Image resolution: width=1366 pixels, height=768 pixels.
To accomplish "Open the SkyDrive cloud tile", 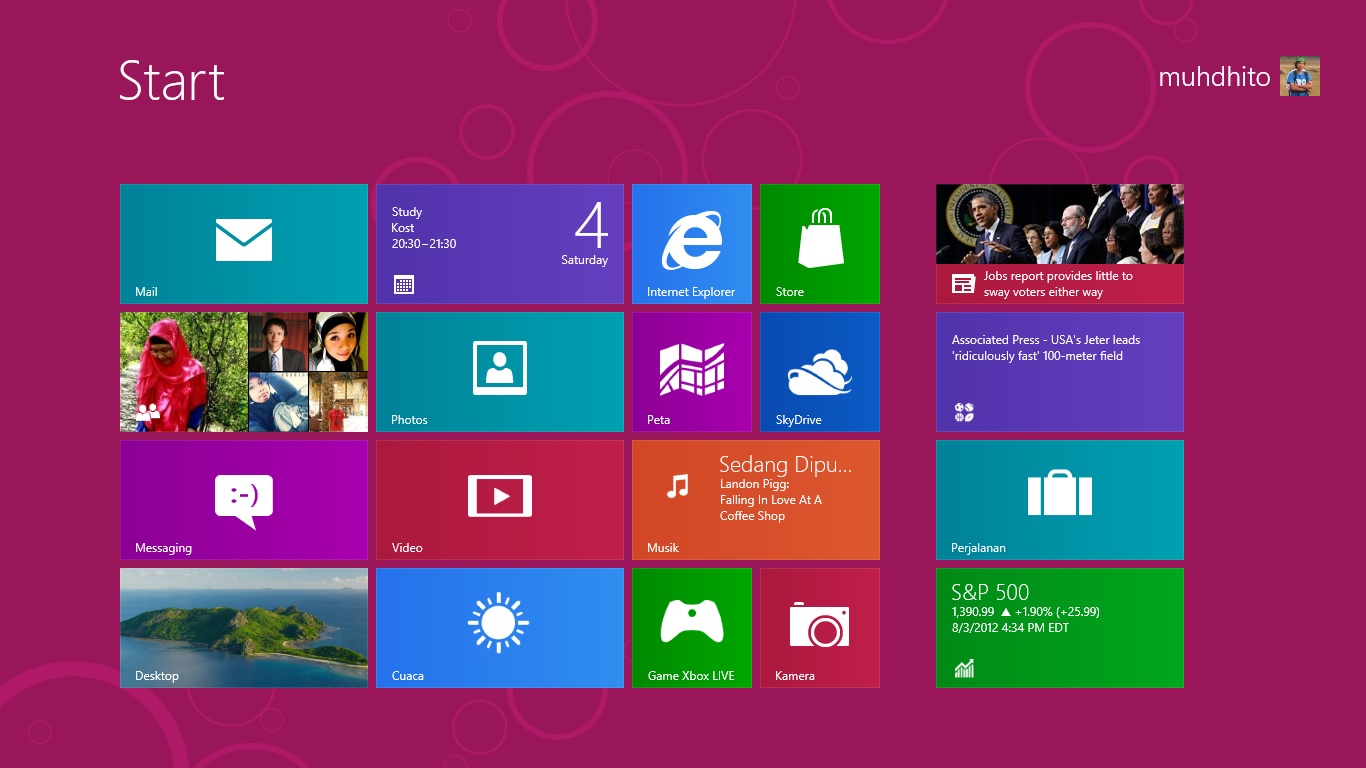I will point(819,371).
